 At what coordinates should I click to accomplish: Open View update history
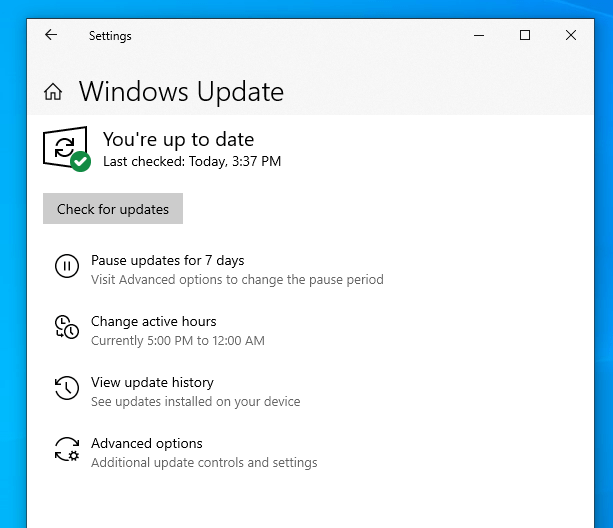pos(152,383)
